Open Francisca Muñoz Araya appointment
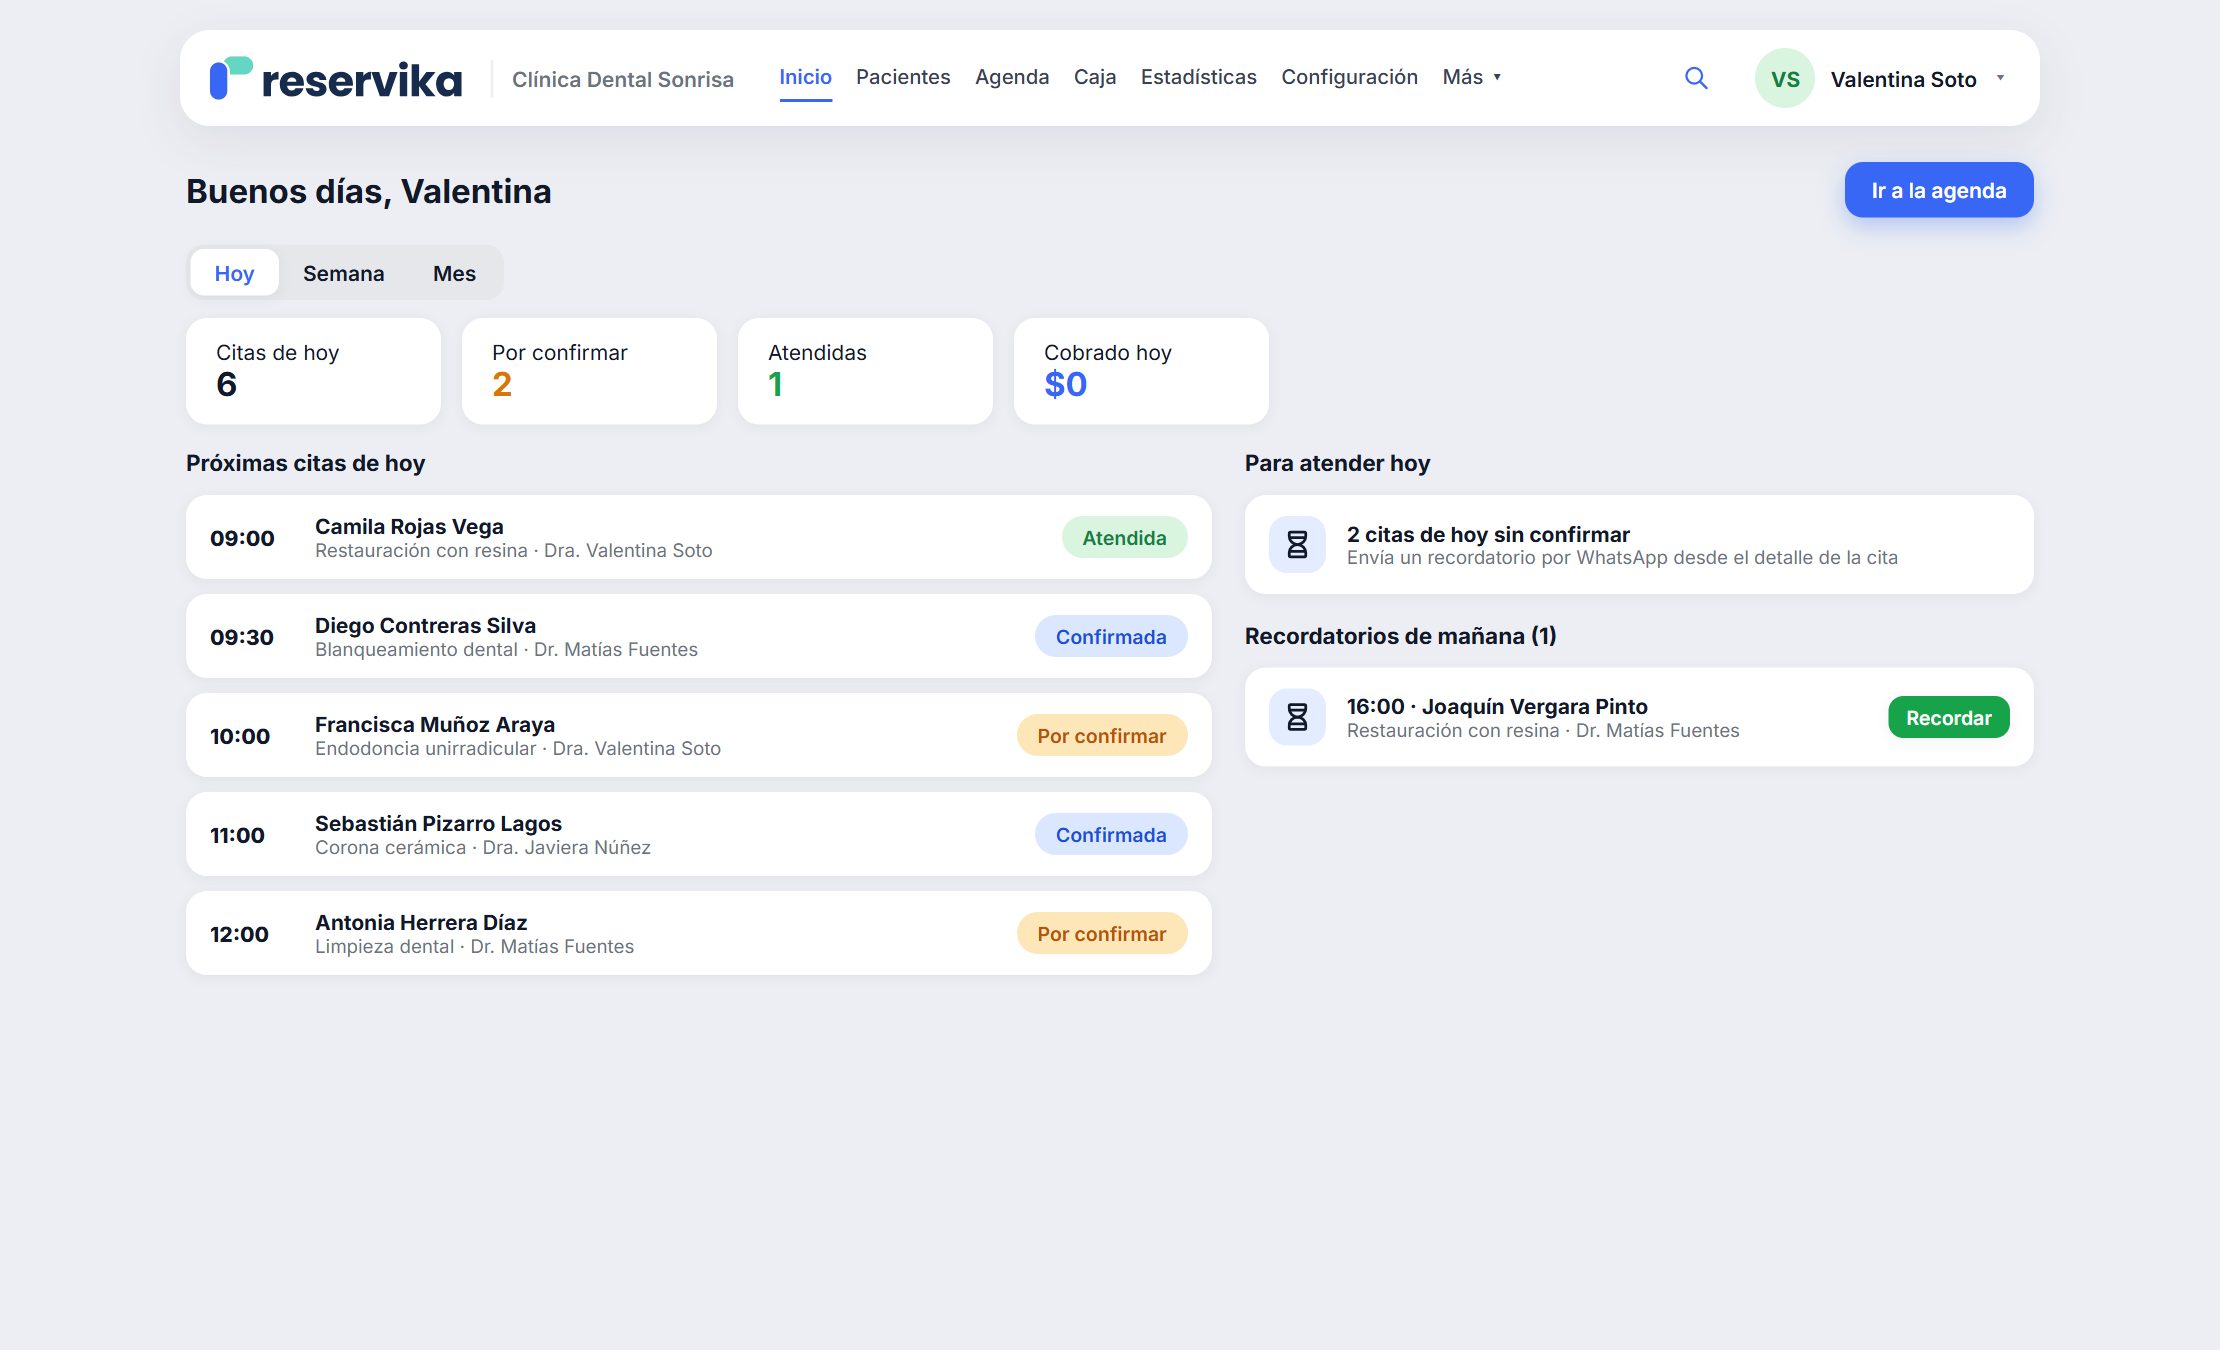Image resolution: width=2220 pixels, height=1350 pixels. click(698, 735)
